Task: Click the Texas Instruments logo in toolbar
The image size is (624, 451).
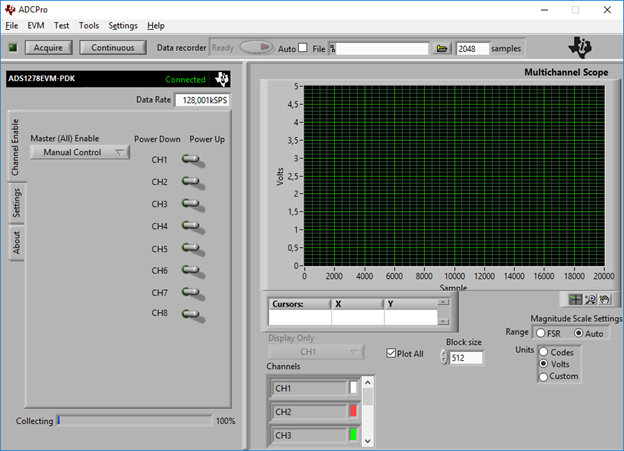Action: [x=582, y=48]
